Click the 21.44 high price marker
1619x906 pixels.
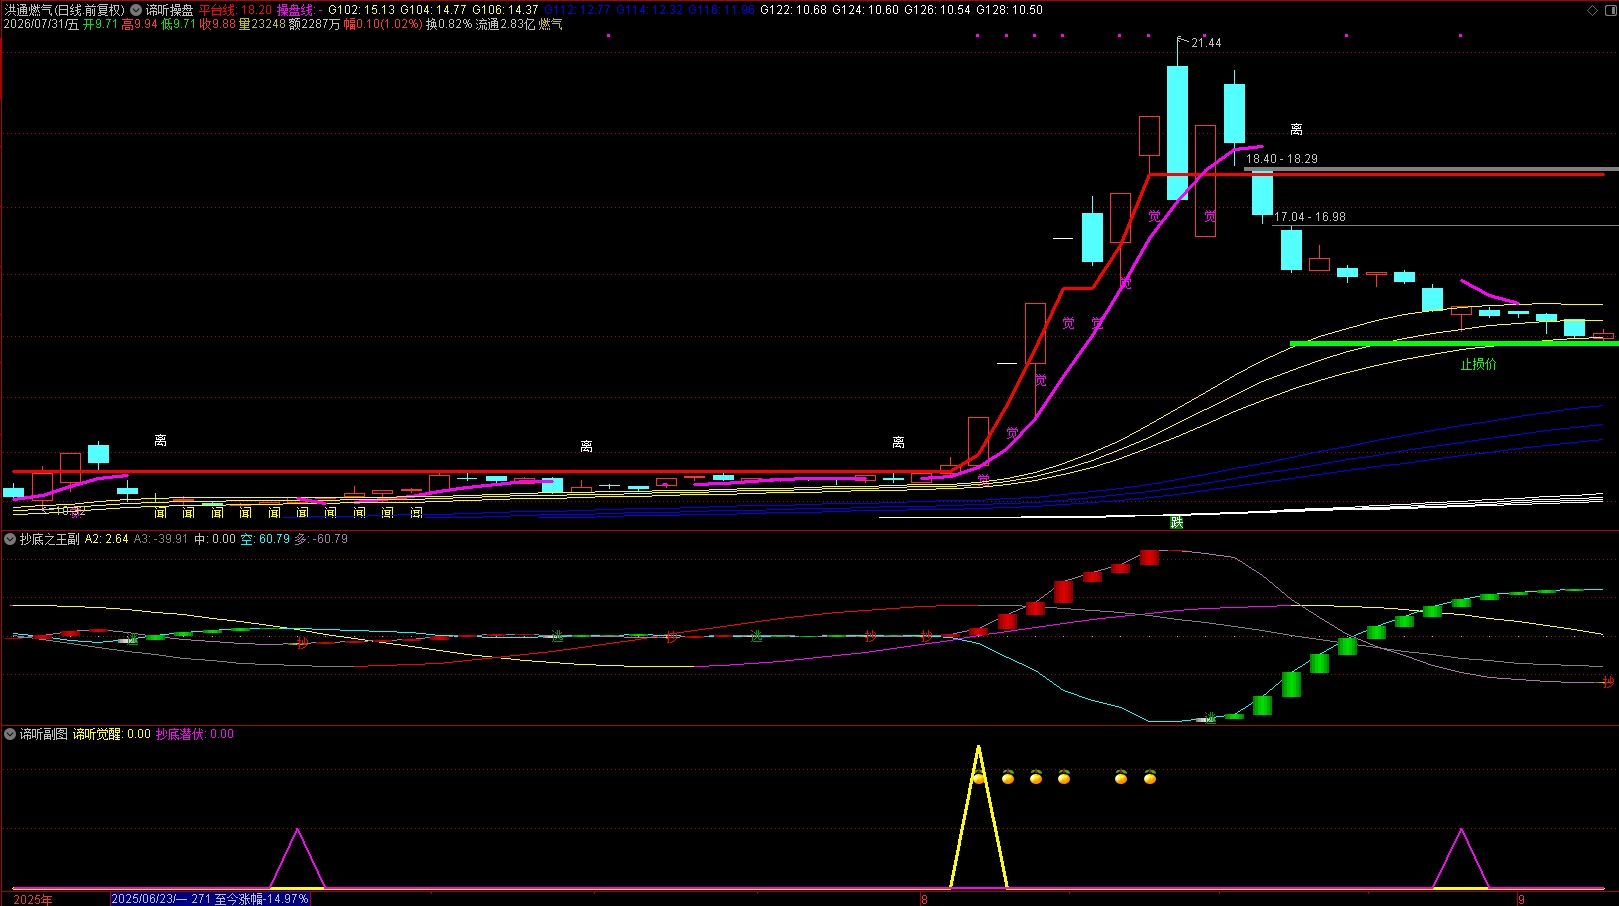(x=1206, y=43)
